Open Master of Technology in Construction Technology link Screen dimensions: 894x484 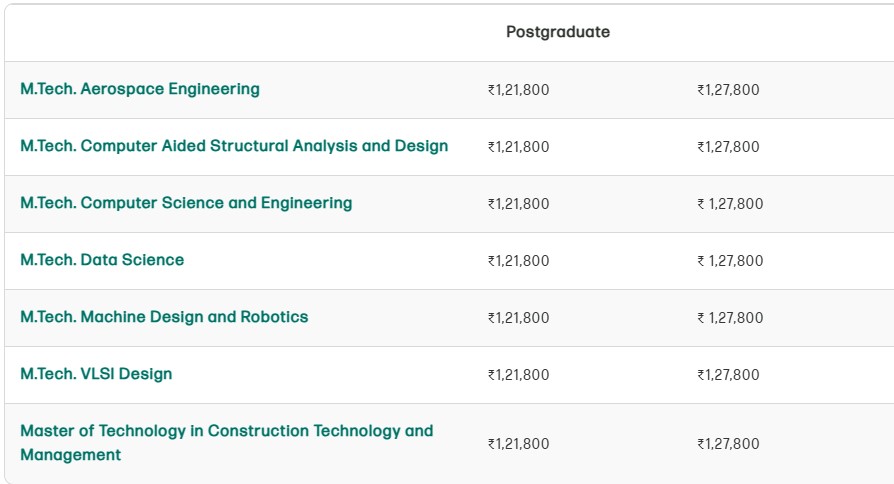click(x=226, y=442)
